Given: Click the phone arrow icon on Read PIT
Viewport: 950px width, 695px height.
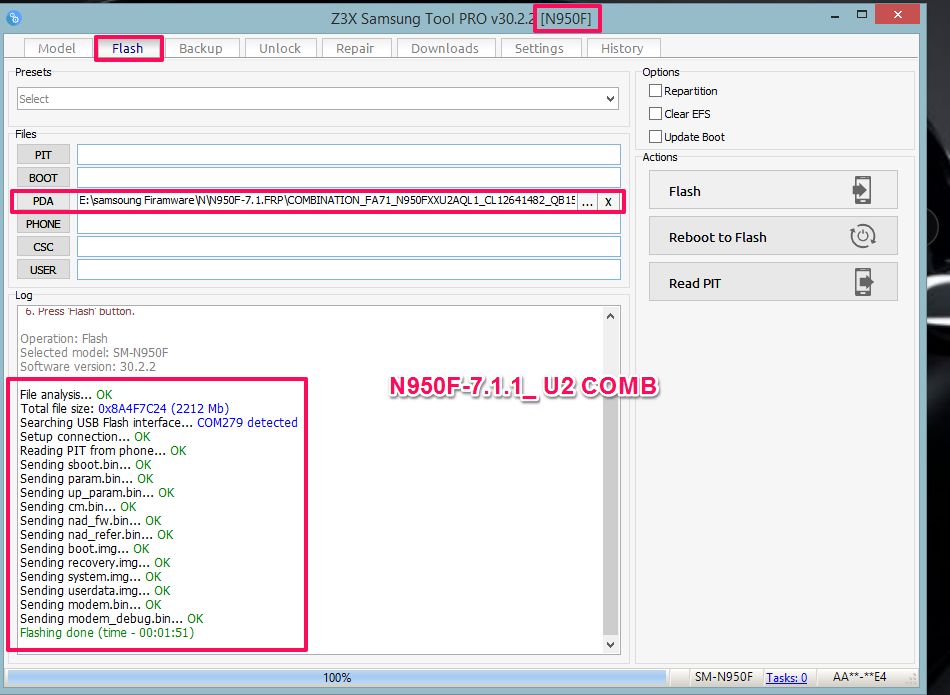Looking at the screenshot, I should tap(864, 282).
